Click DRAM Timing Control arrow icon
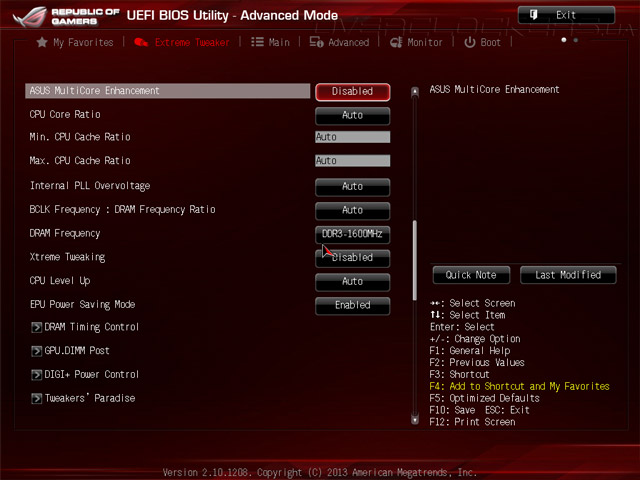 click(36, 327)
